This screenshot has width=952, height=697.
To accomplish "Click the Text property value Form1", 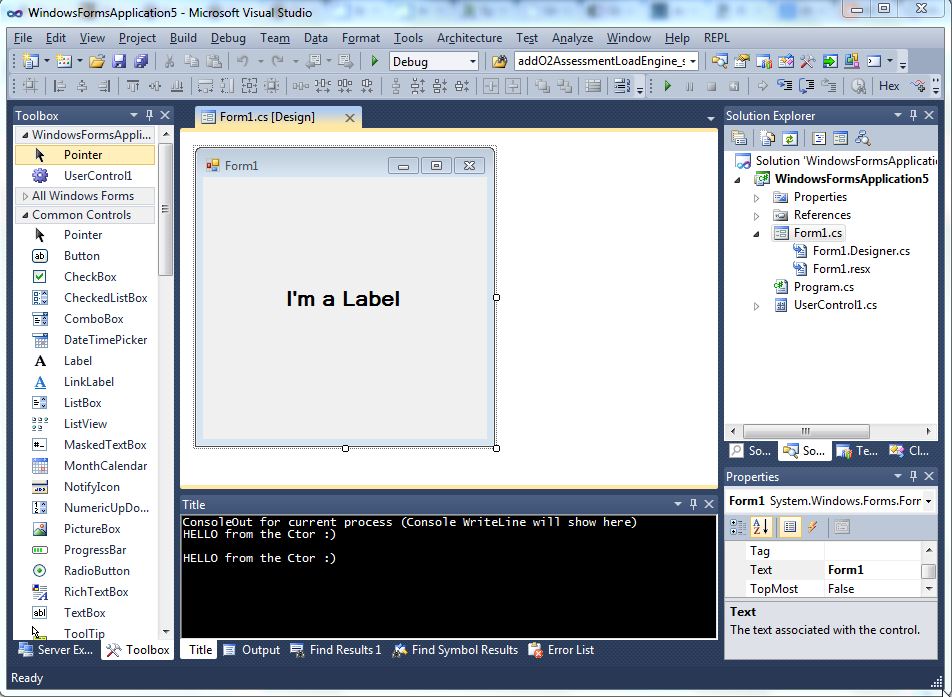I will click(x=872, y=570).
